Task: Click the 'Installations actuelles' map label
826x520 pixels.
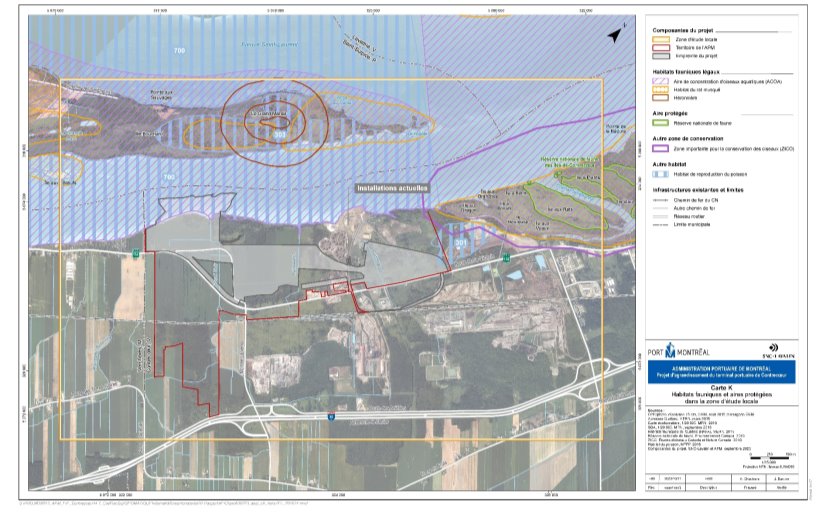Action: (x=391, y=188)
